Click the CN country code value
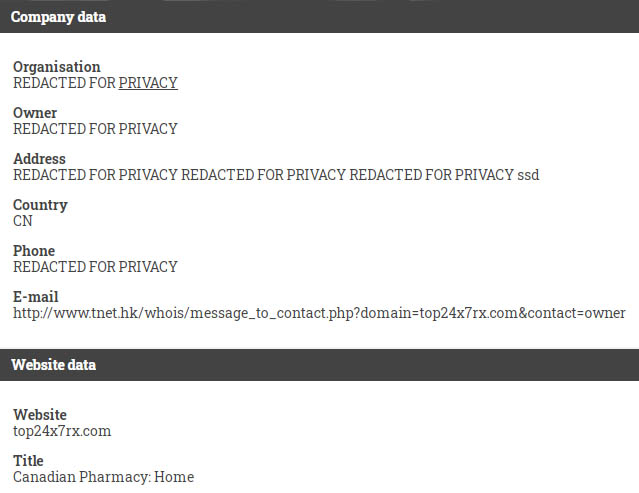The width and height of the screenshot is (639, 493). coord(23,221)
